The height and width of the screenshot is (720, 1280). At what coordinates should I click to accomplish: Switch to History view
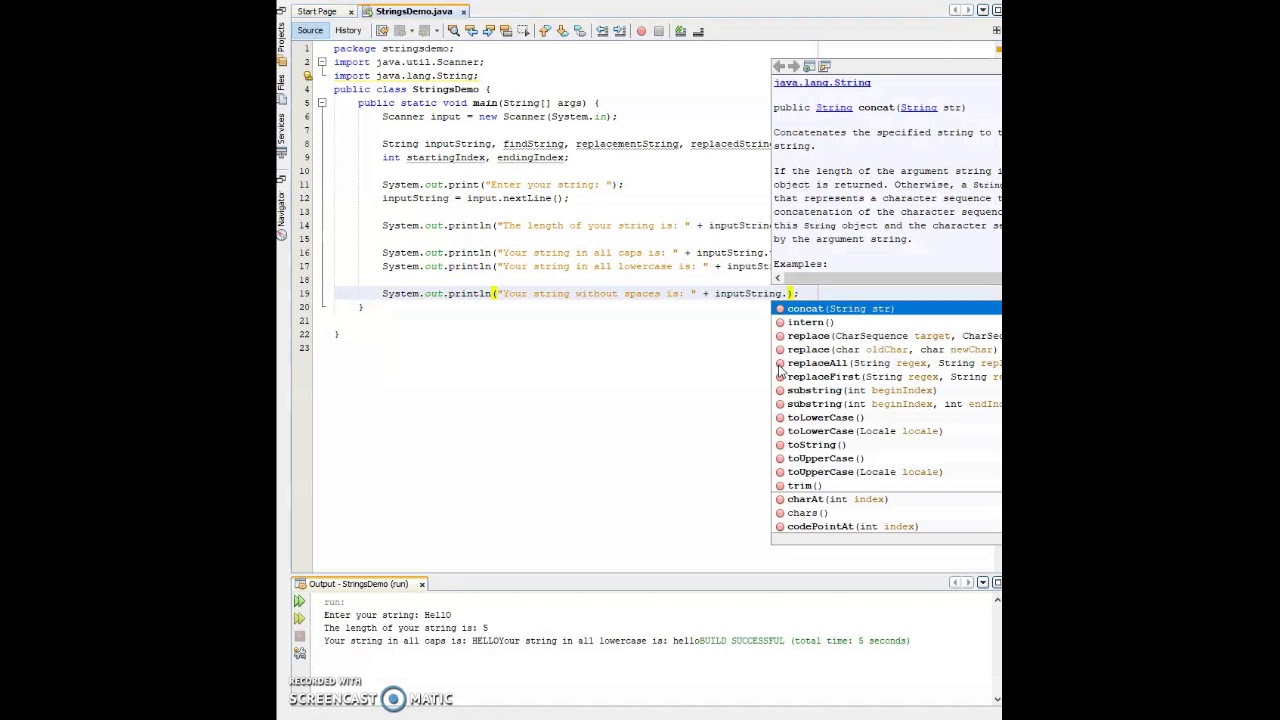click(x=348, y=30)
